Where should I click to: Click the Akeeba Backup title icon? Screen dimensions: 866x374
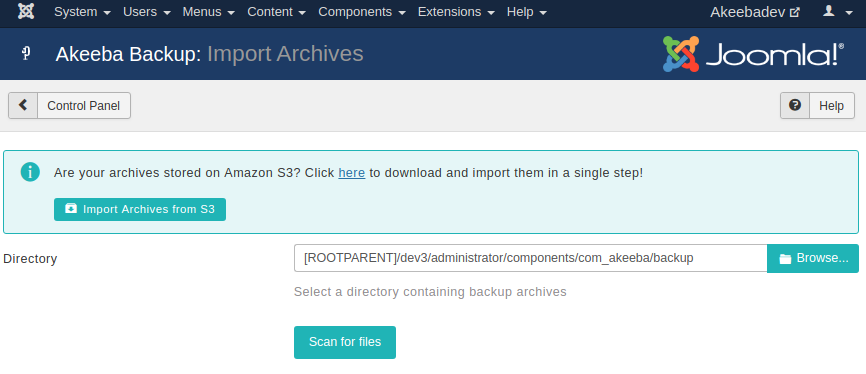pyautogui.click(x=25, y=54)
